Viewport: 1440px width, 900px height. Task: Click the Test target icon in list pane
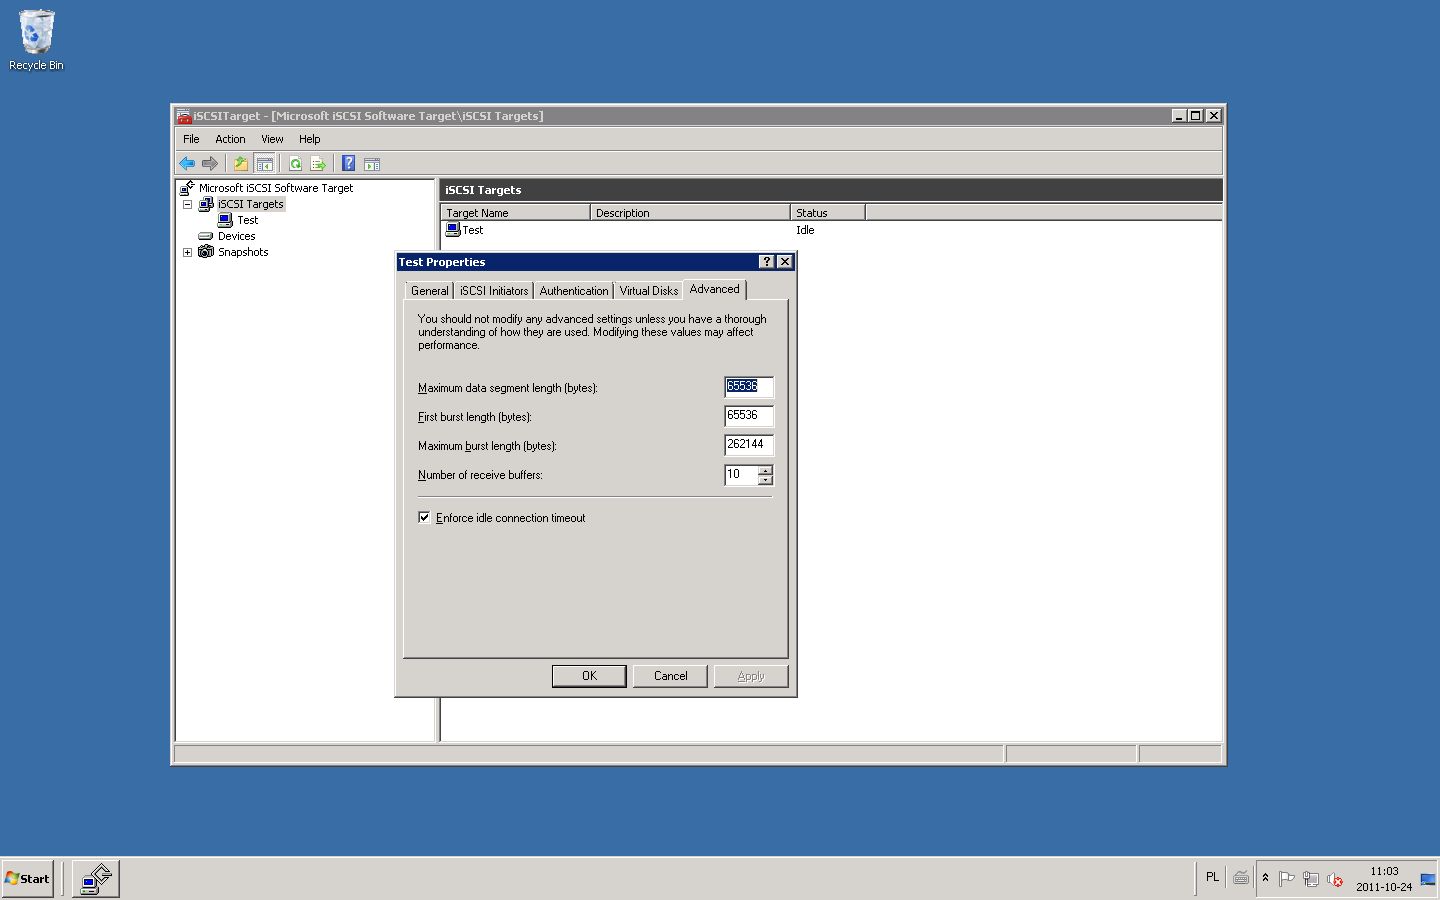[x=453, y=230]
